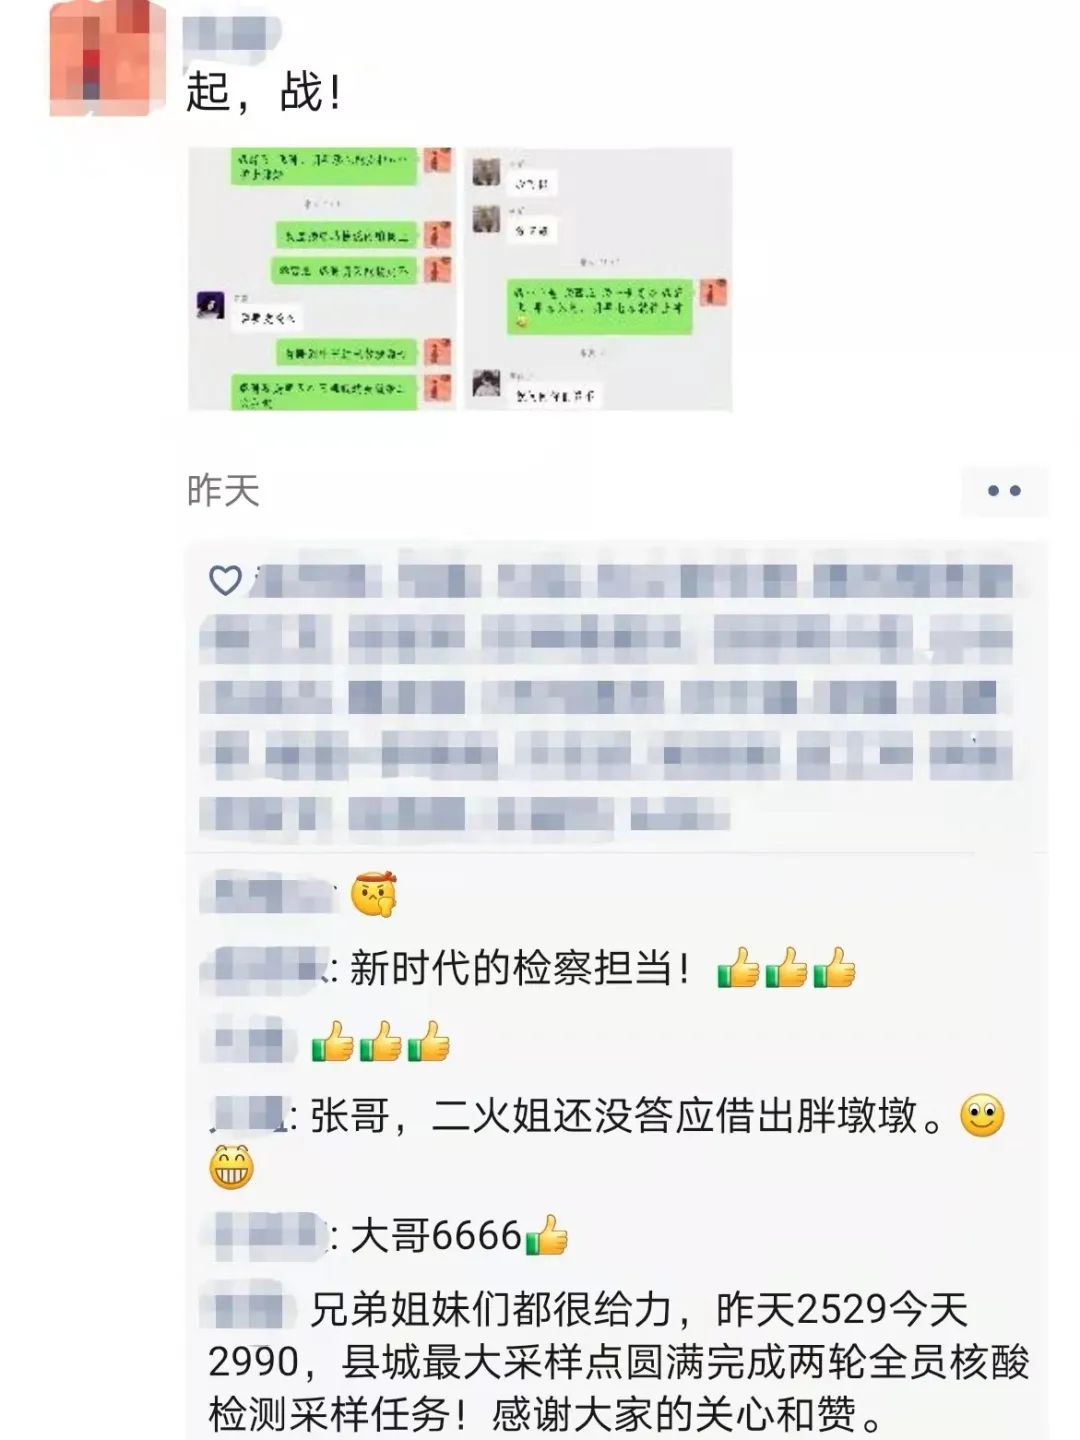Tap thumbs-up emoji after 大哥6666
Viewport: 1080px width, 1440px height.
click(x=546, y=1237)
